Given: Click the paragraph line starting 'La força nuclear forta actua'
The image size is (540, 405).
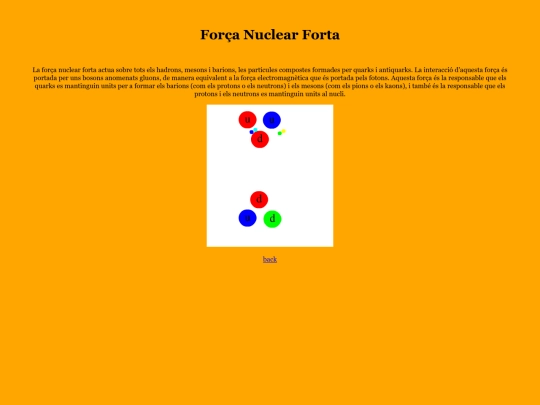Looking at the screenshot, I should click(270, 70).
